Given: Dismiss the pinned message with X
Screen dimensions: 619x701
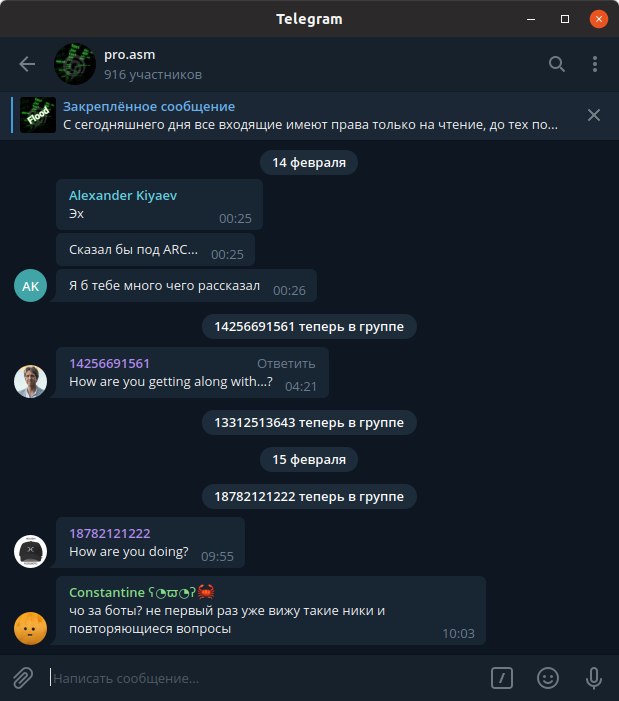Looking at the screenshot, I should coord(594,115).
